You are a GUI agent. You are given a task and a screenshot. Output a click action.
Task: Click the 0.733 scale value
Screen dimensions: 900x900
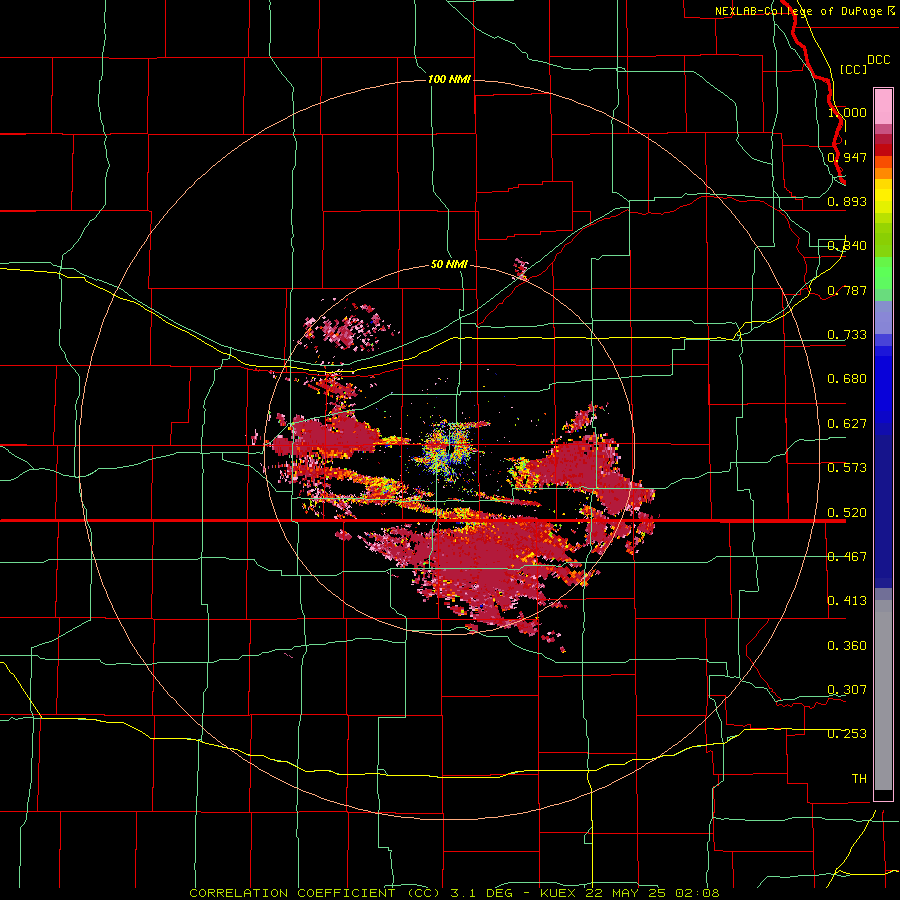pos(847,335)
